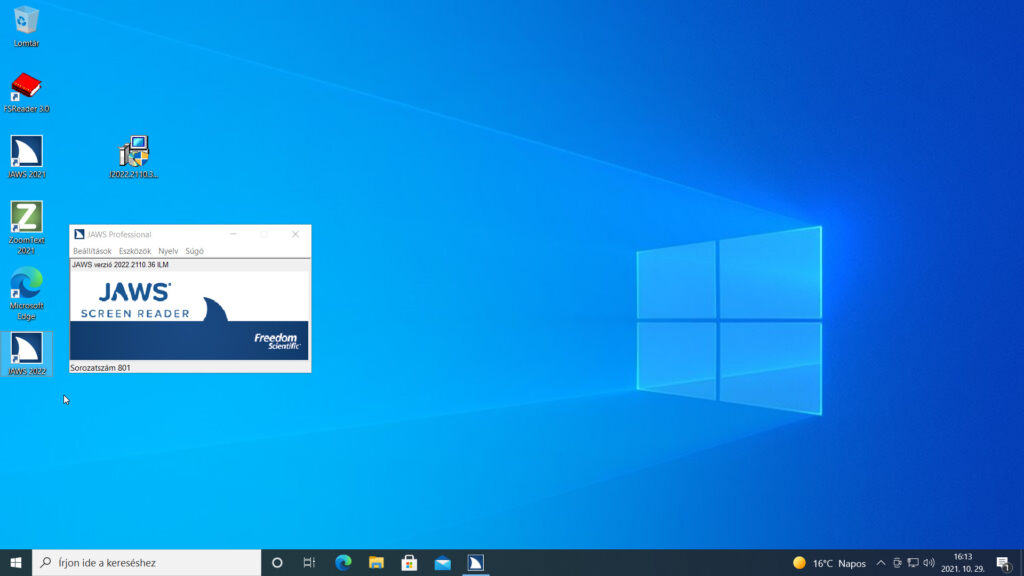Viewport: 1024px width, 576px height.
Task: Click the Sorozatszám 801 status text
Action: (101, 368)
